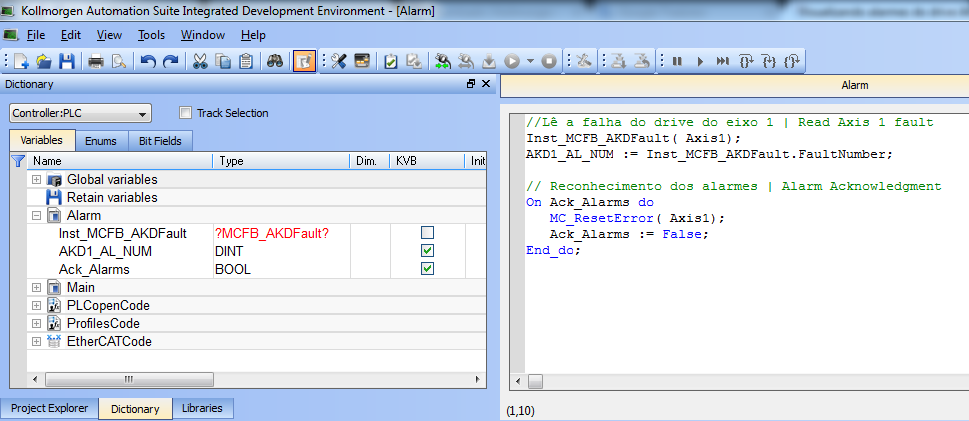Sort by the Type column header

[281, 161]
